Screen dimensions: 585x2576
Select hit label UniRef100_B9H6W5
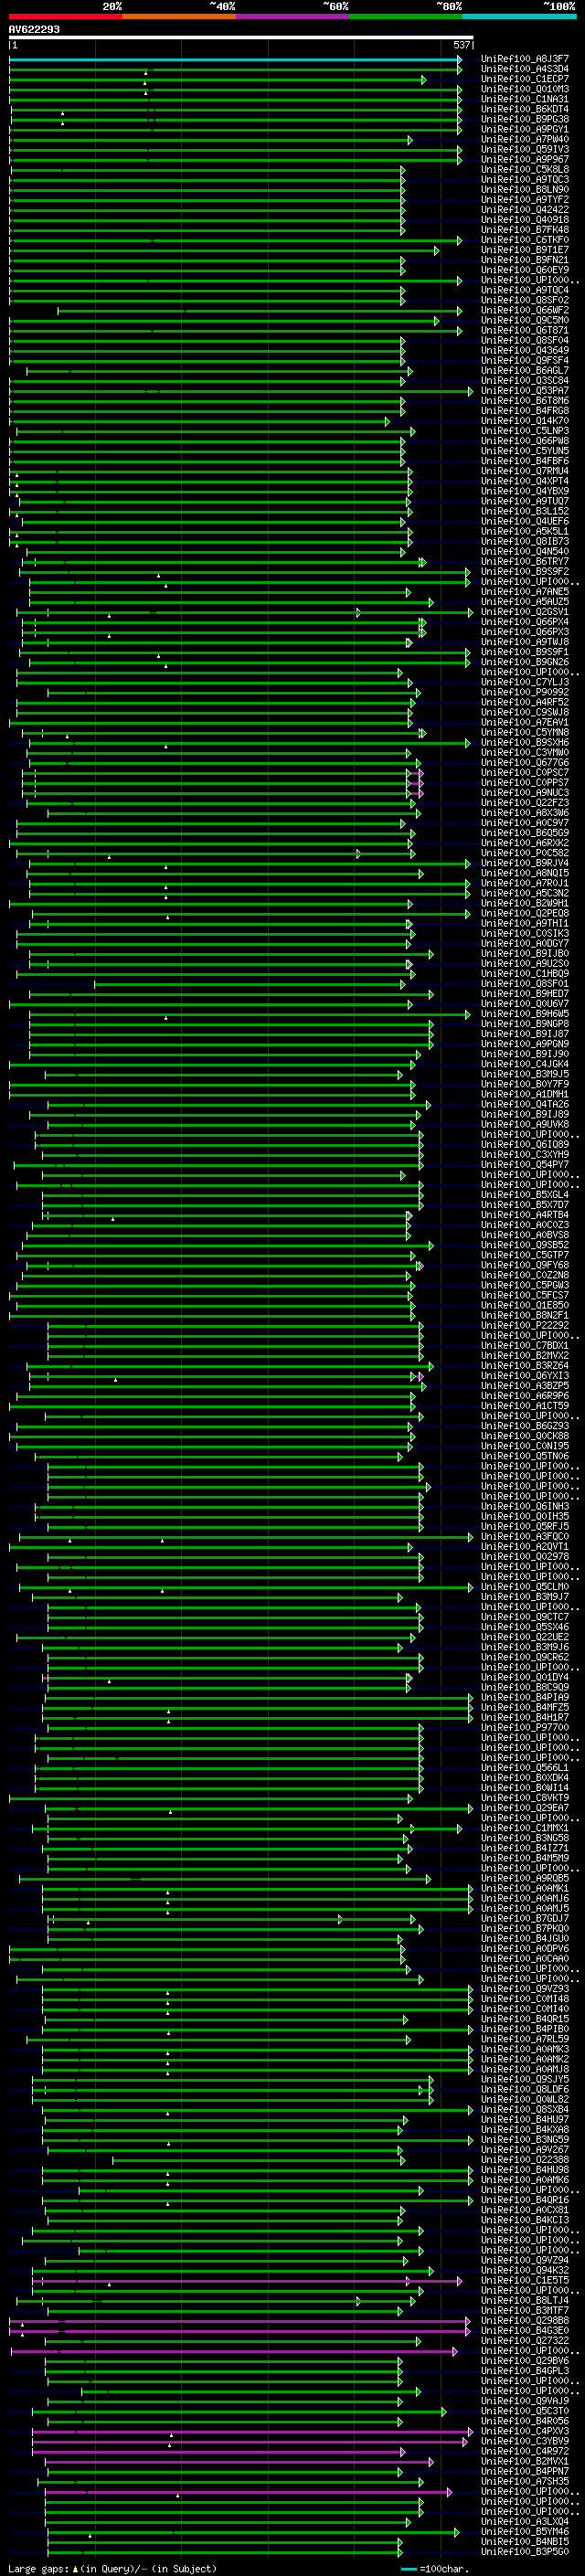pos(525,1014)
